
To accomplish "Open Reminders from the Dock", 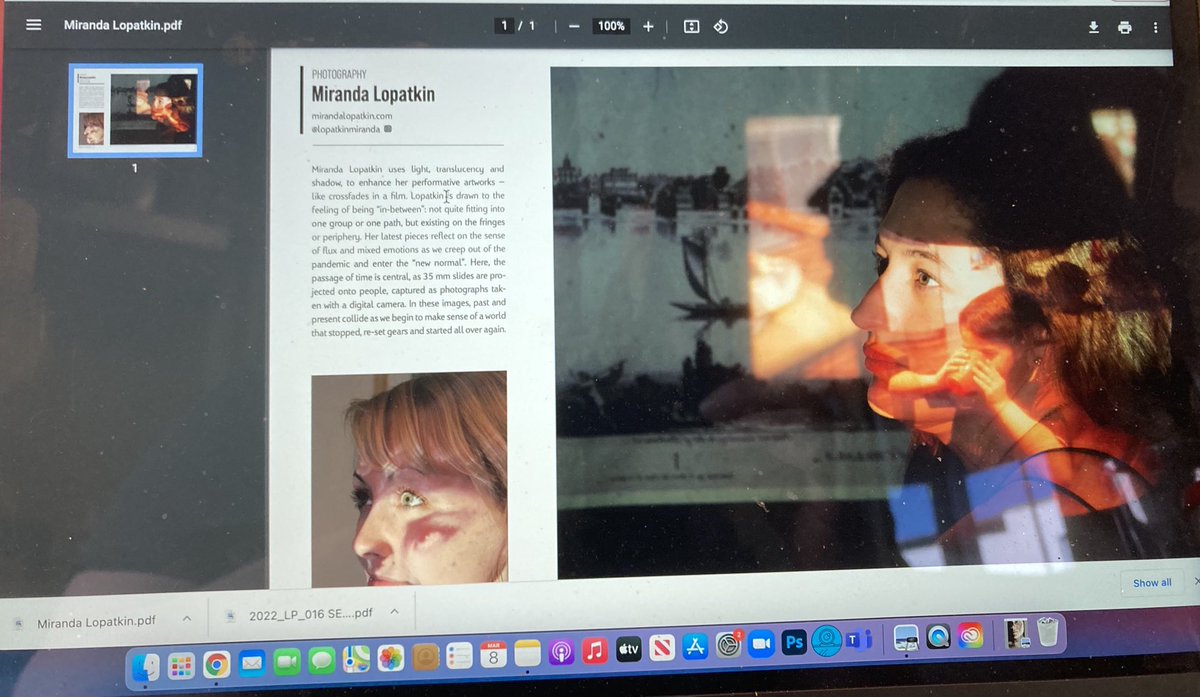I will tap(459, 656).
